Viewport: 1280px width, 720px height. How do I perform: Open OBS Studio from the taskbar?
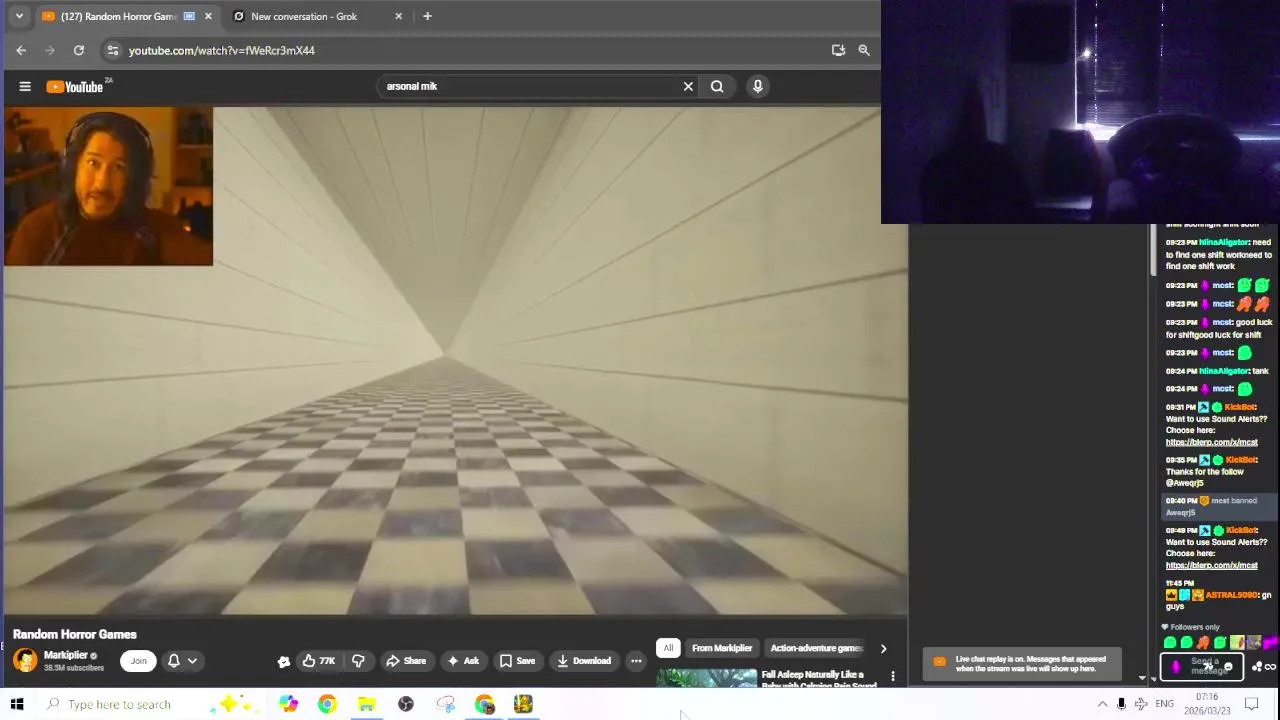coord(406,704)
